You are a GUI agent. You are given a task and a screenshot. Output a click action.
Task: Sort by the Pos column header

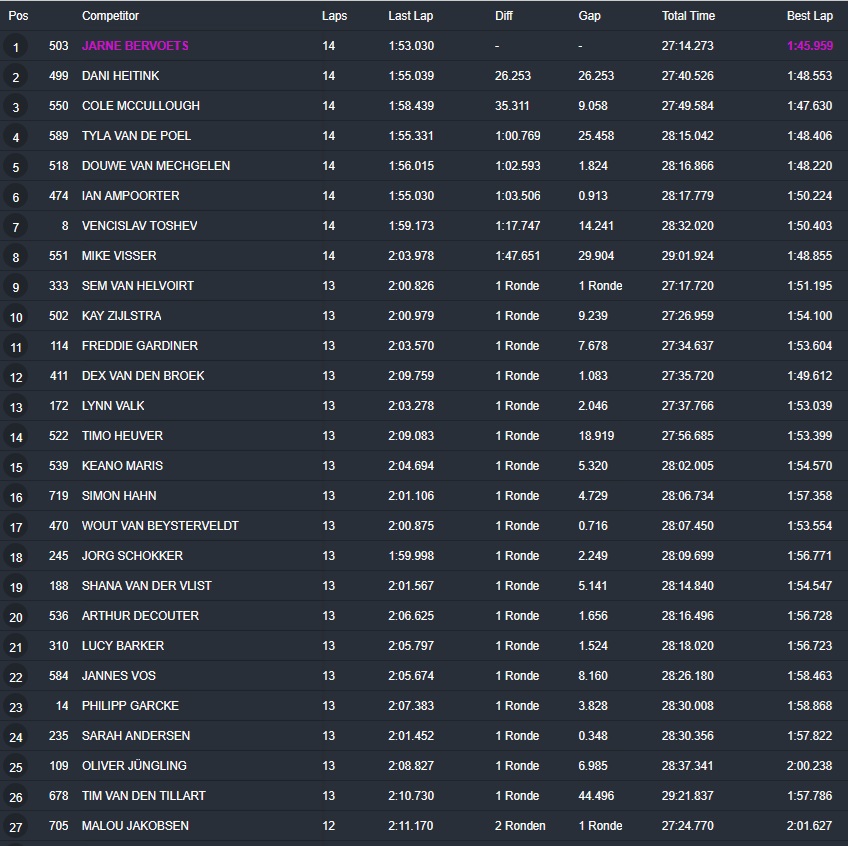[18, 16]
